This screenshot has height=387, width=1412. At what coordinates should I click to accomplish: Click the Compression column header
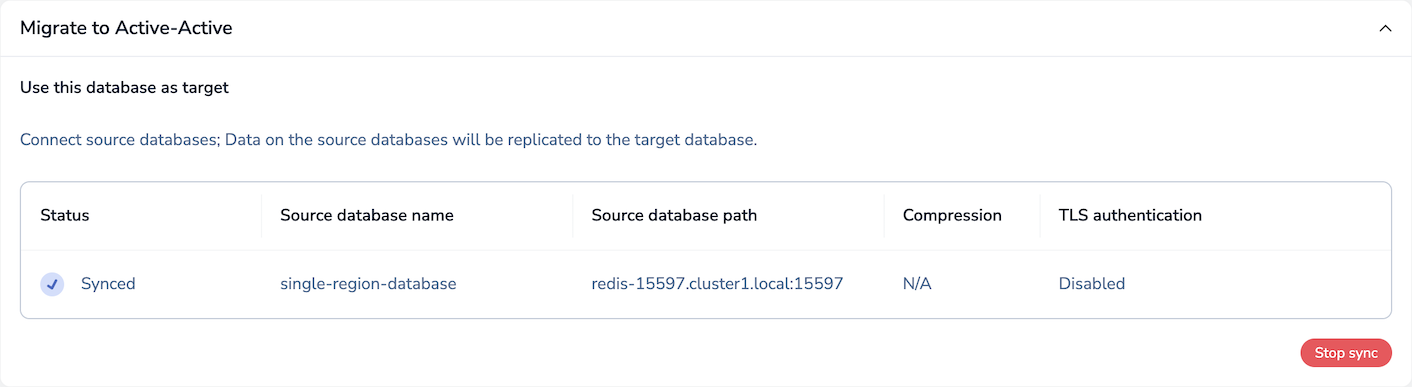coord(952,215)
